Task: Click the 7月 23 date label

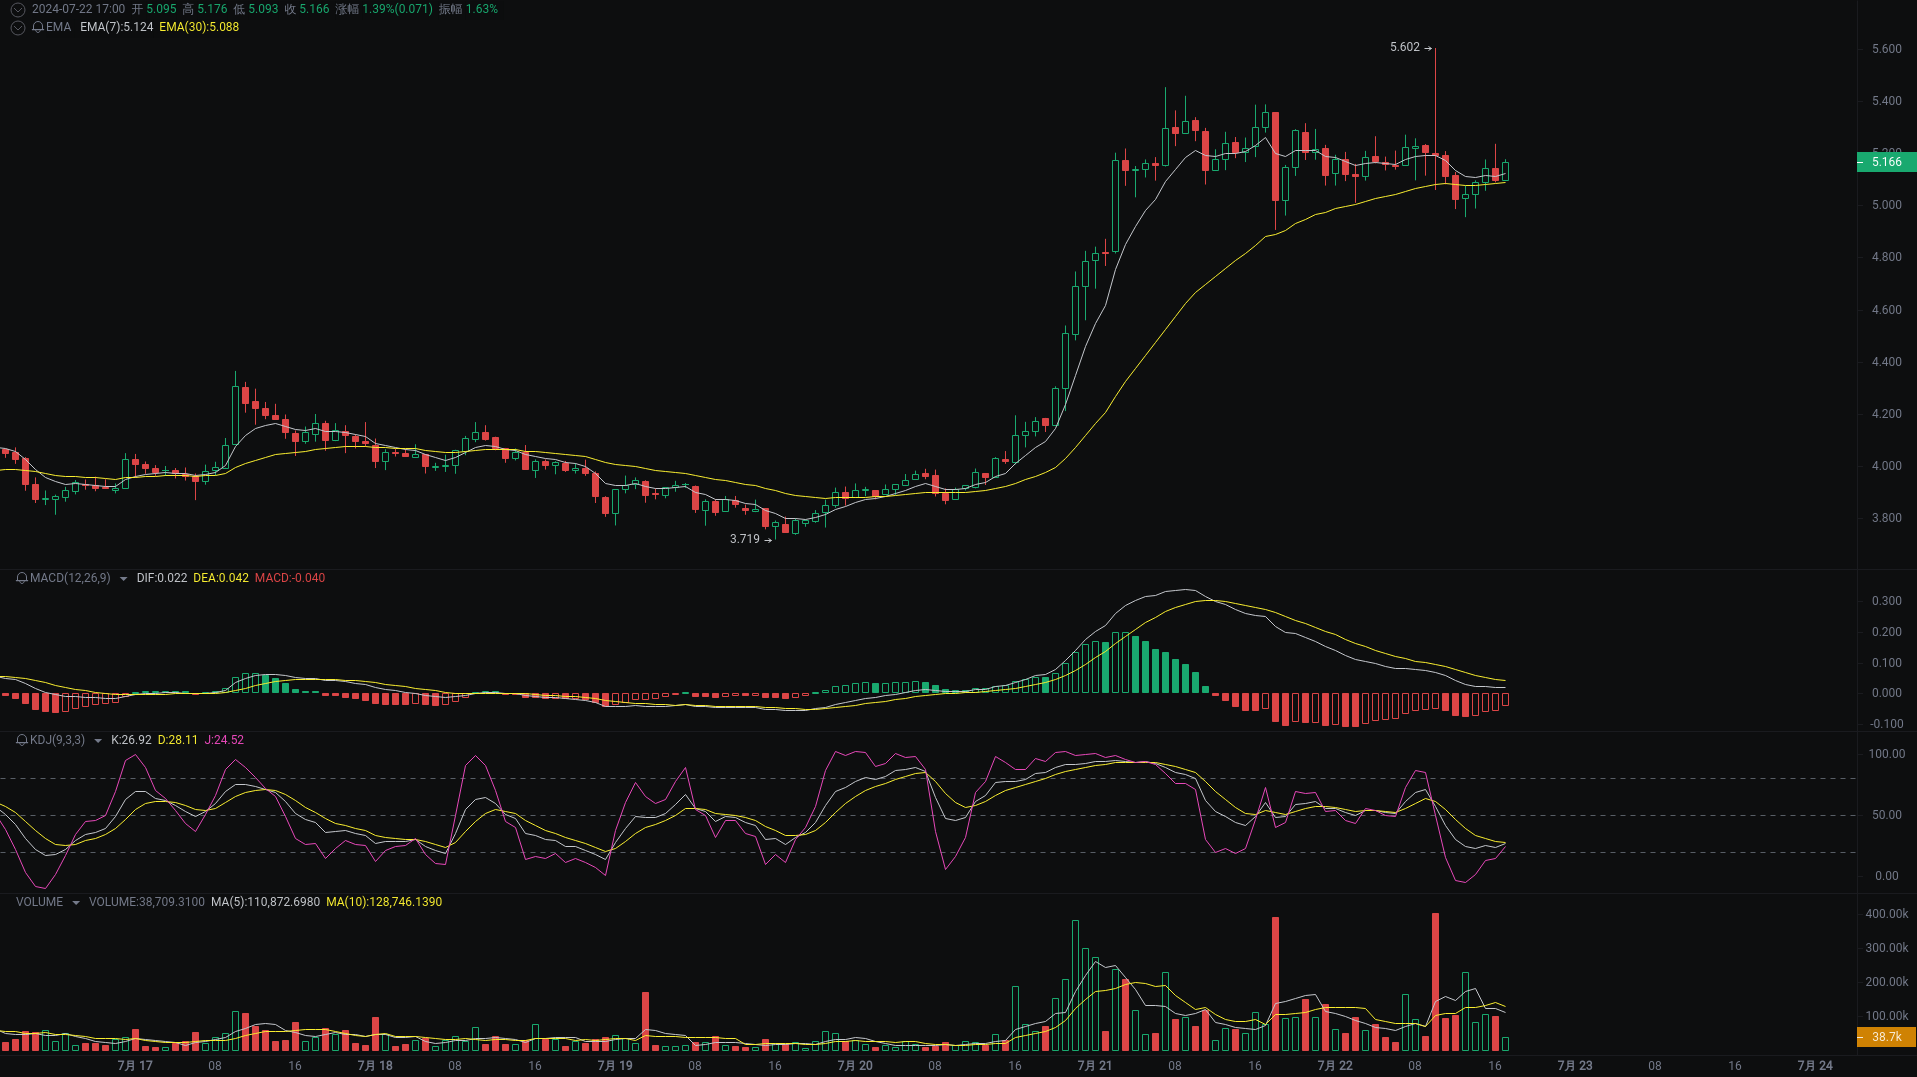Action: (x=1575, y=1066)
